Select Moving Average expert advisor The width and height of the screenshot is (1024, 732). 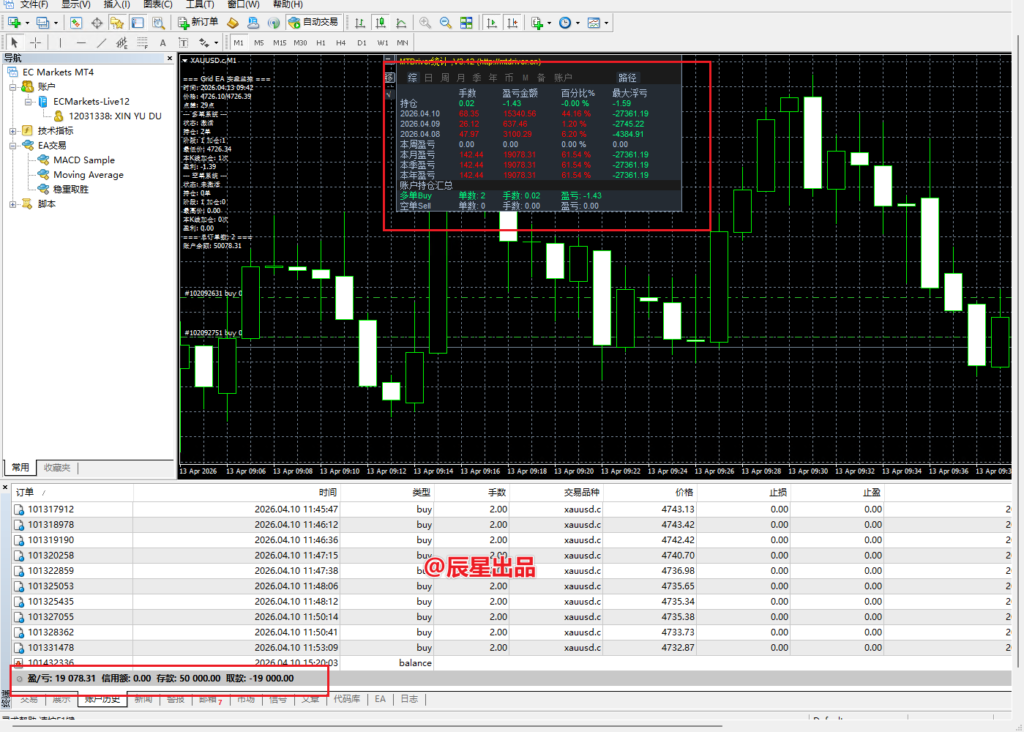coord(88,175)
